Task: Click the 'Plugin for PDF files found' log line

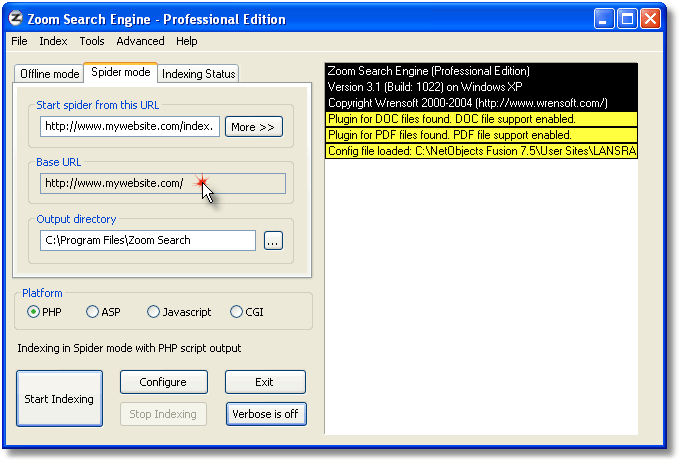Action: pyautogui.click(x=481, y=135)
